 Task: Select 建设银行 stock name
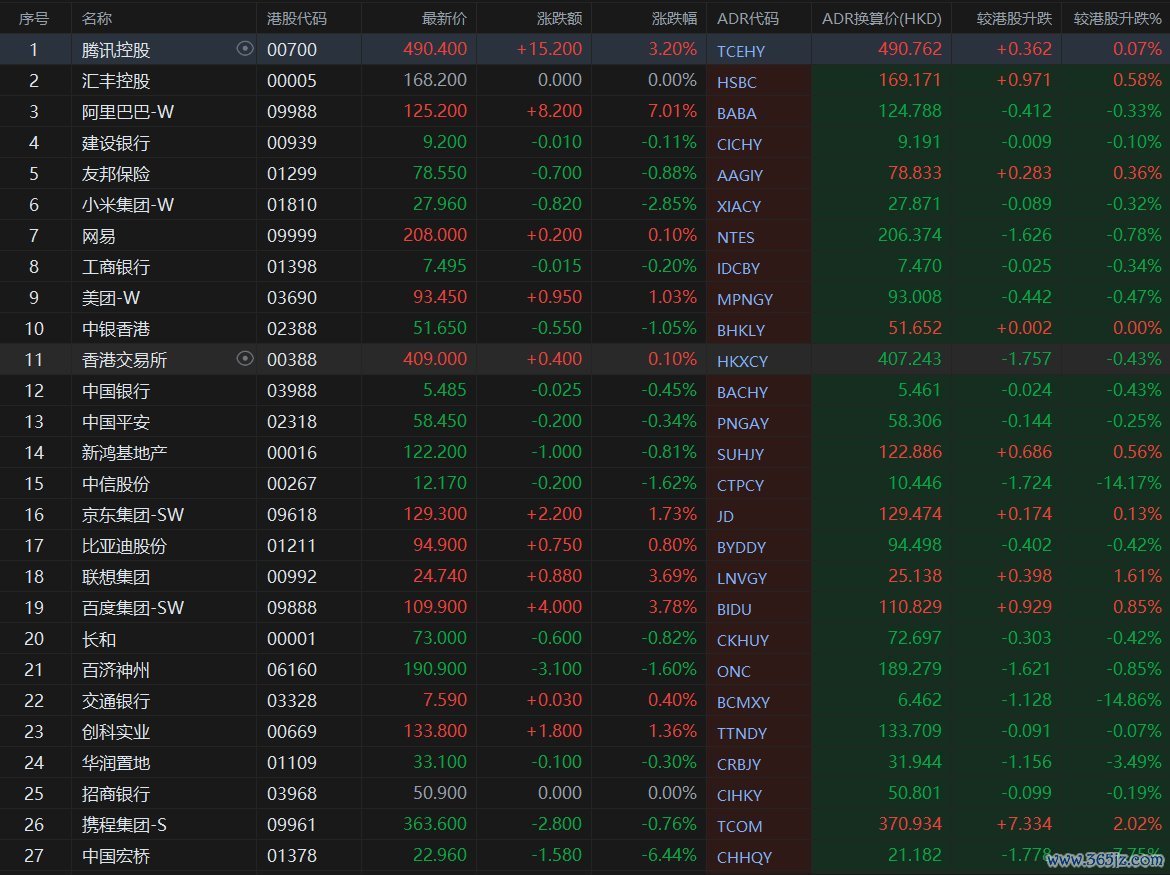(x=116, y=142)
